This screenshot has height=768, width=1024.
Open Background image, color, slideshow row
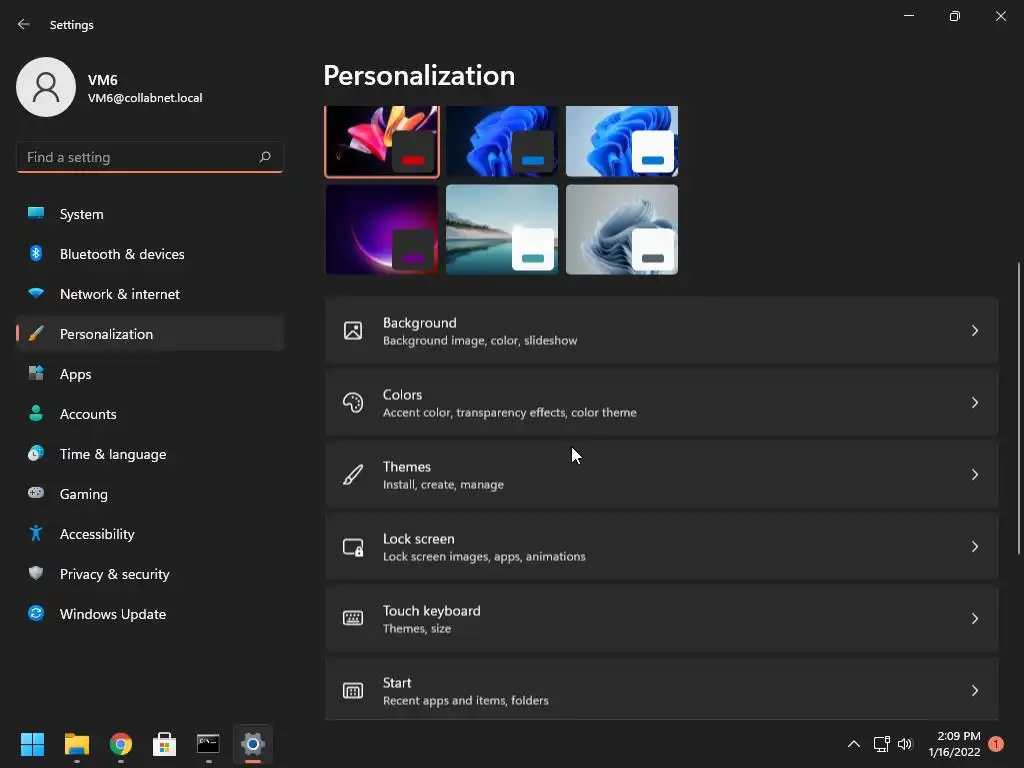[662, 330]
